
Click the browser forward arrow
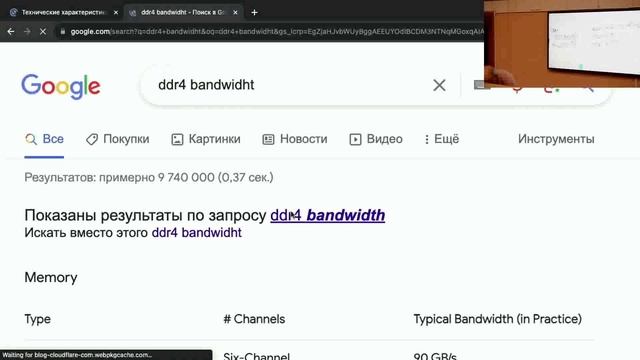click(27, 31)
